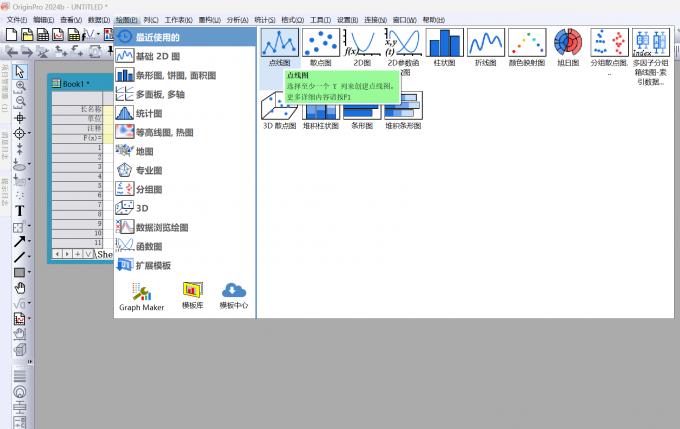Open the 模板中心 template center

click(x=234, y=295)
